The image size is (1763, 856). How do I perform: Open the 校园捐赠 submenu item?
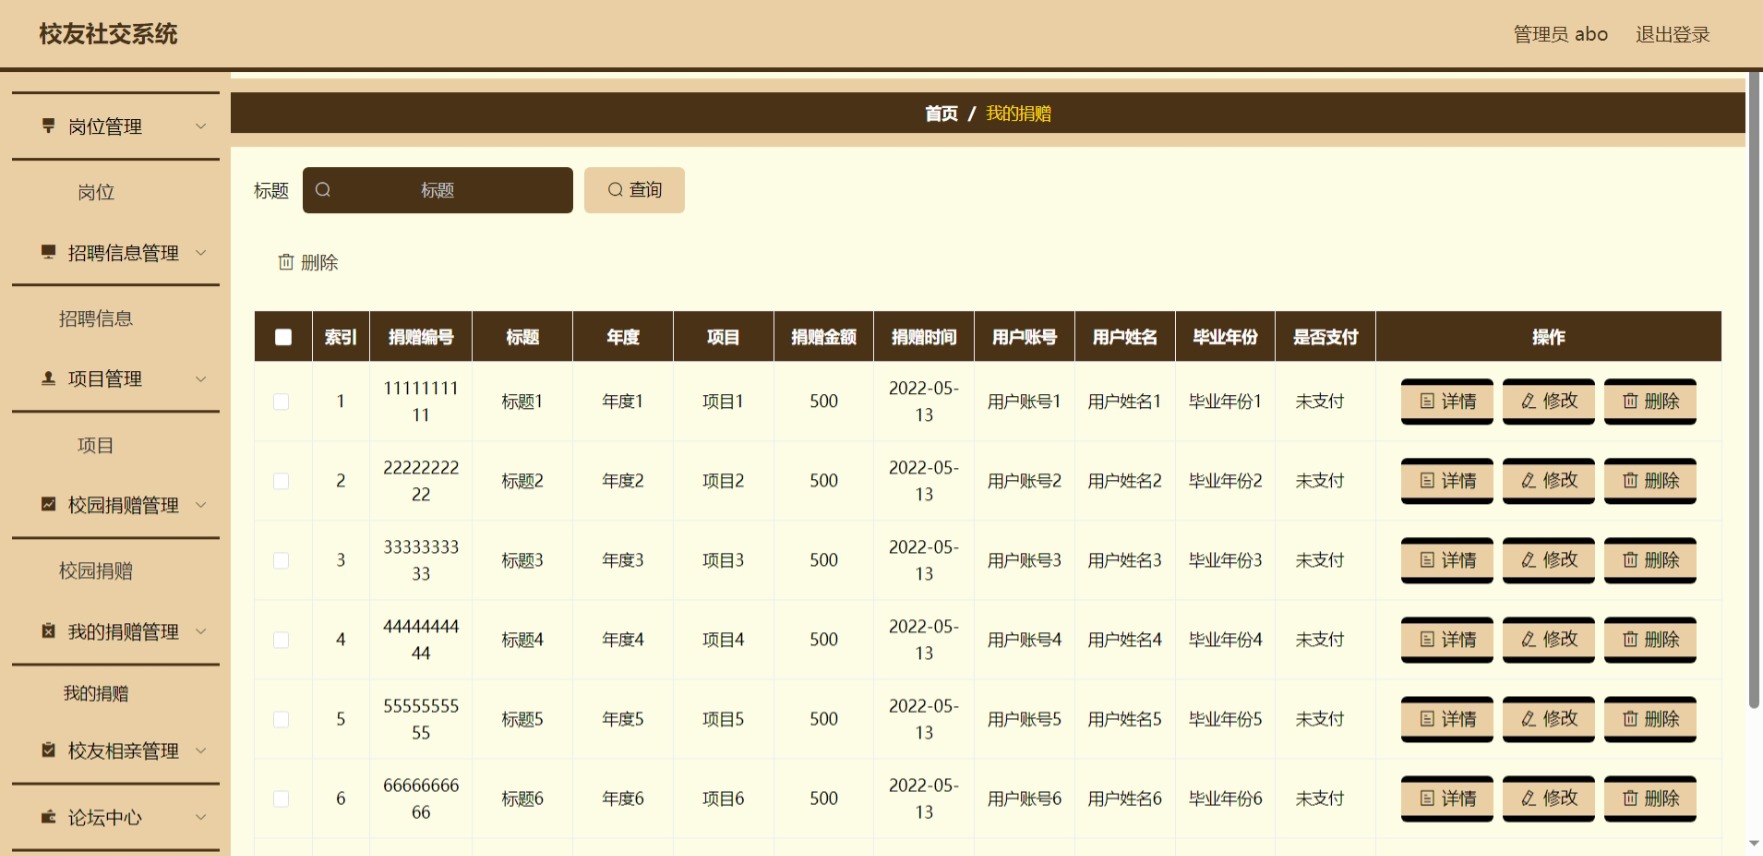[x=96, y=571]
